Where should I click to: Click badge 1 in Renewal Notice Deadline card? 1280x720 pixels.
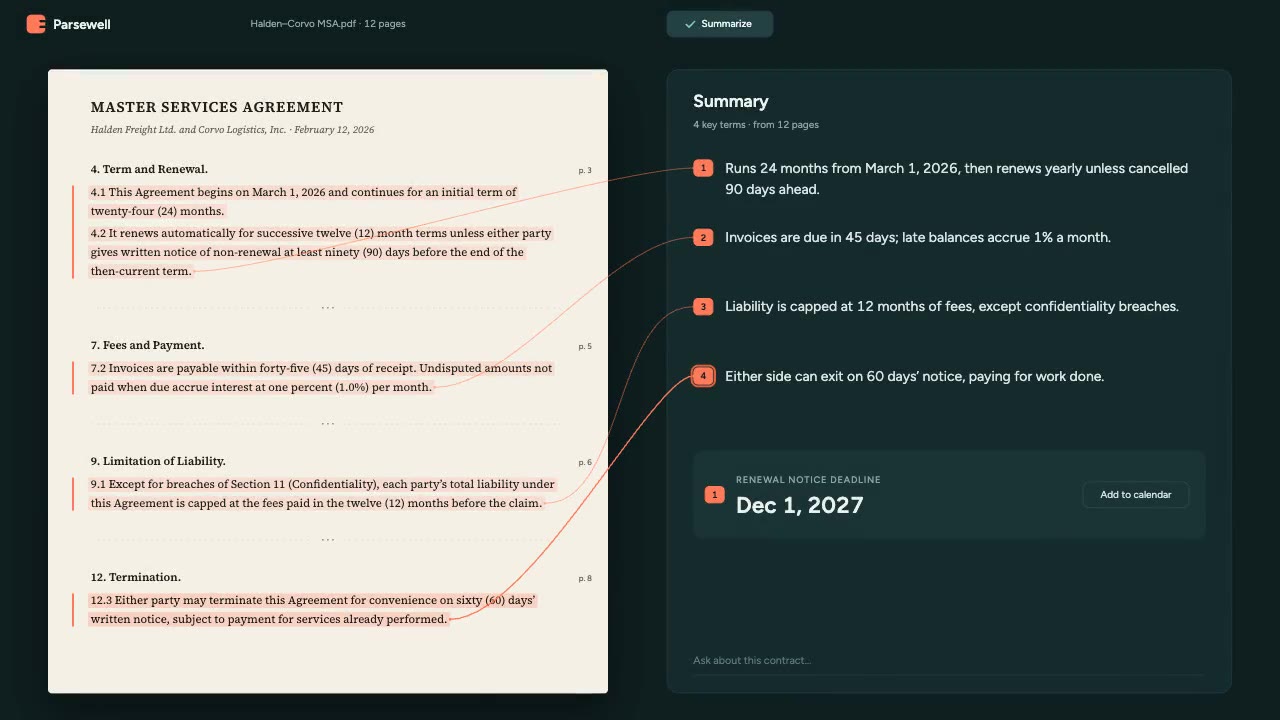(714, 495)
